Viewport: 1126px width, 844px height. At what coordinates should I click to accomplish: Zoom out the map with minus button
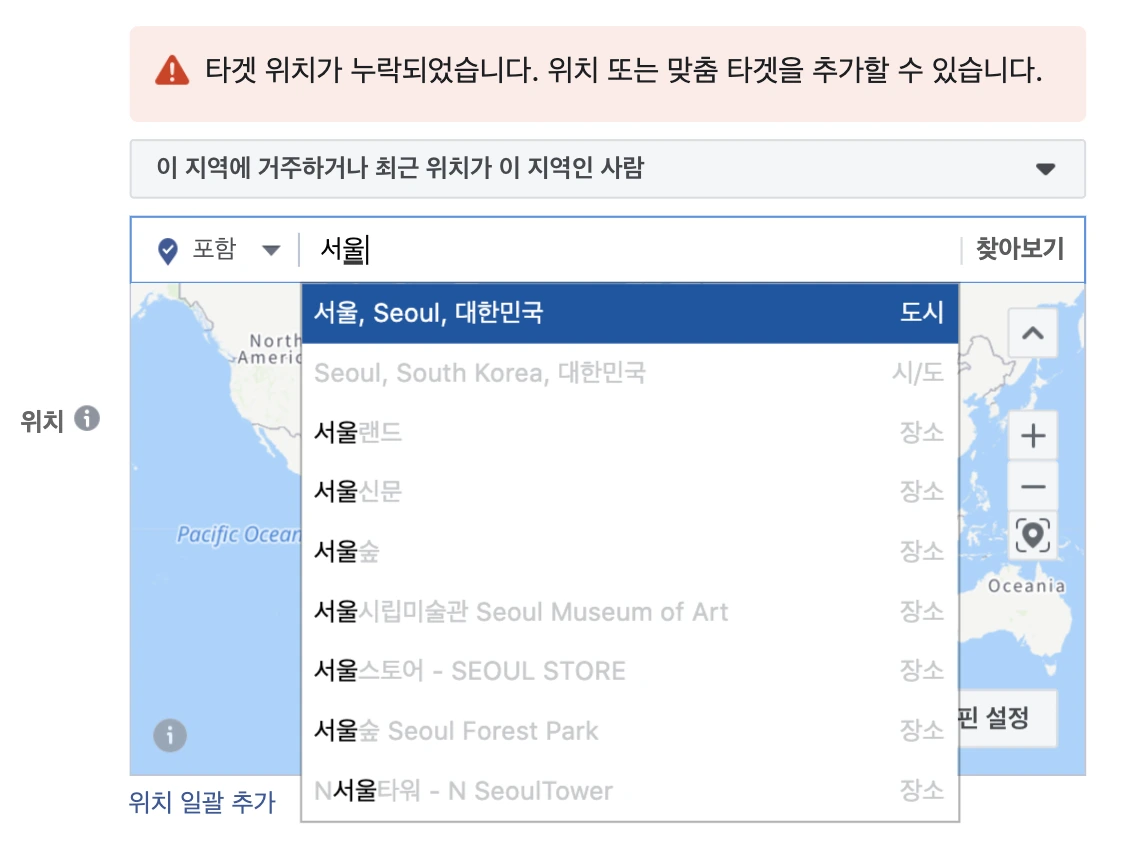1033,487
